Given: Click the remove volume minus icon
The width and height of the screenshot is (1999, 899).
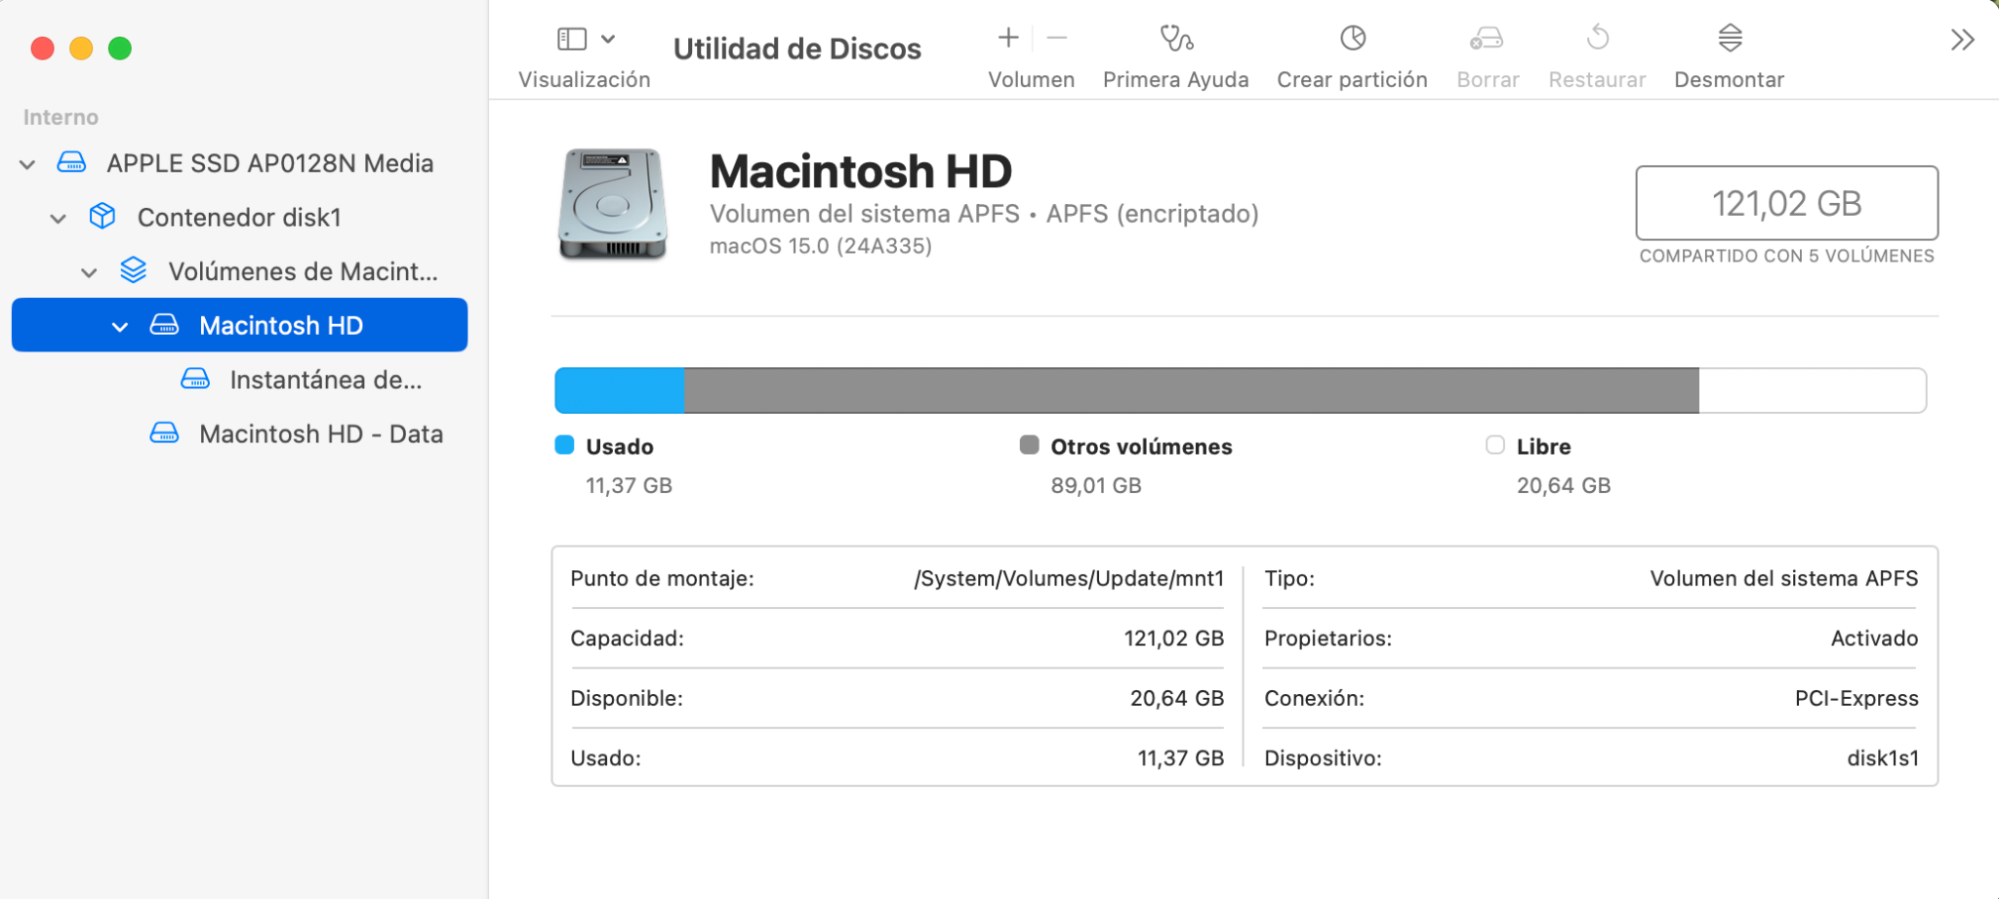Looking at the screenshot, I should click(x=1057, y=38).
